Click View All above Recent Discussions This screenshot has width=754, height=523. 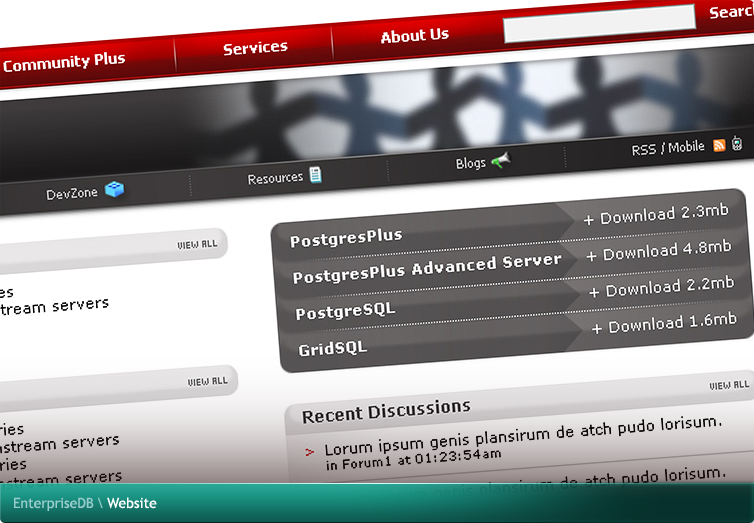point(729,385)
